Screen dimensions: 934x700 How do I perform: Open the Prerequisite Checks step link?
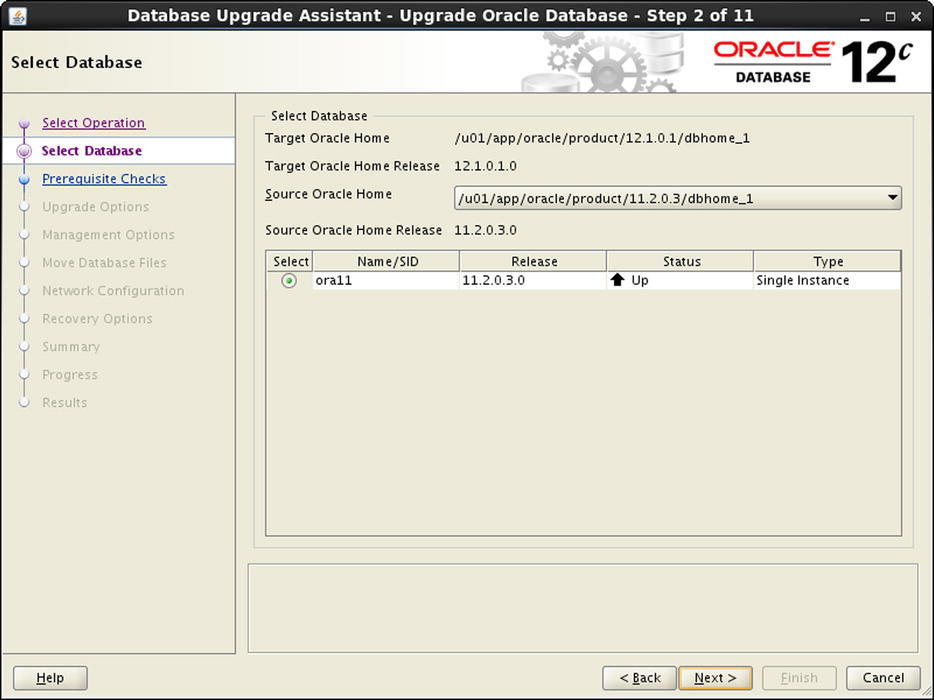pos(104,179)
